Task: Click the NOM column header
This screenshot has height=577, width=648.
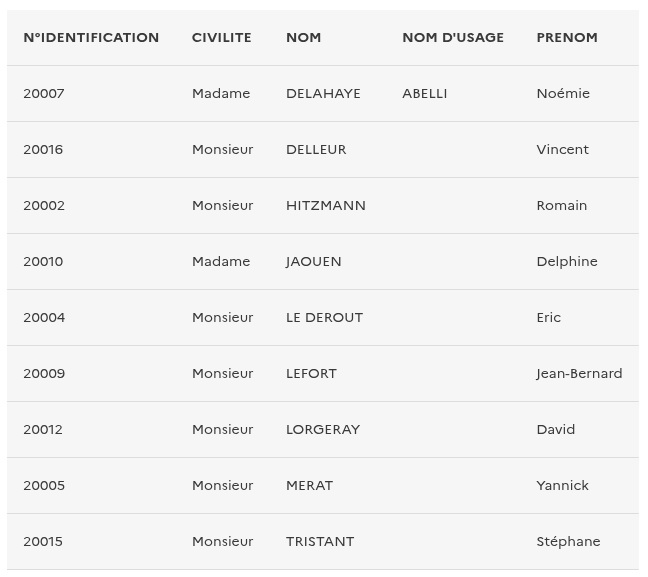Action: point(303,38)
